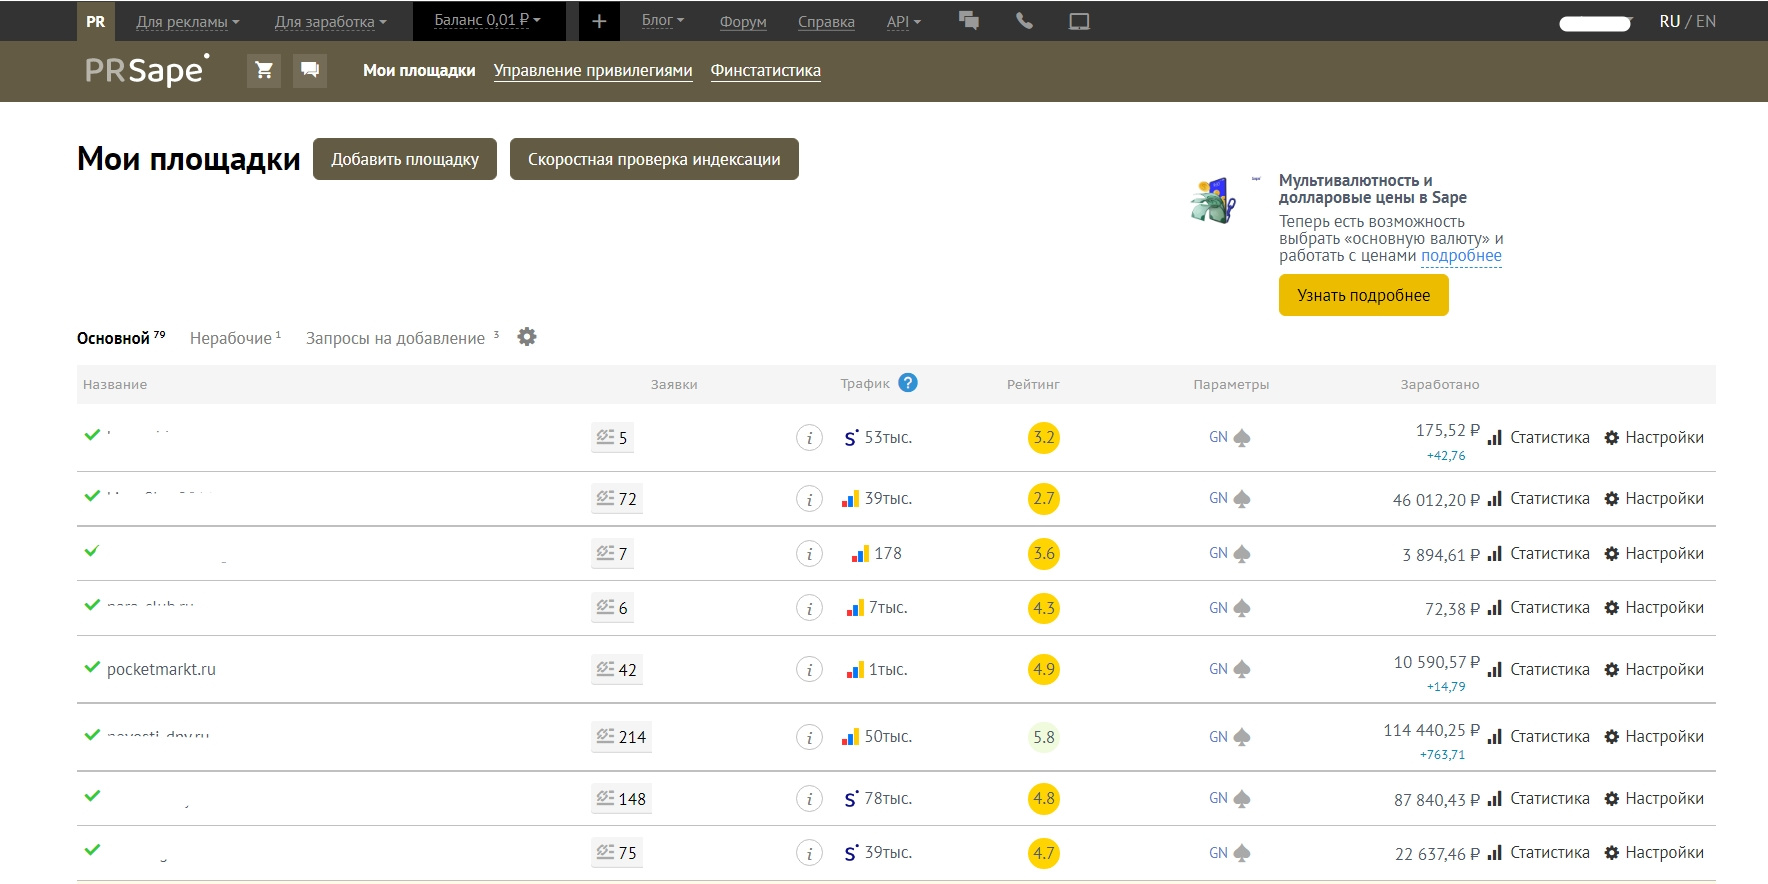
Task: Expand the Баланс 0,01 ₽ dropdown
Action: click(x=488, y=20)
